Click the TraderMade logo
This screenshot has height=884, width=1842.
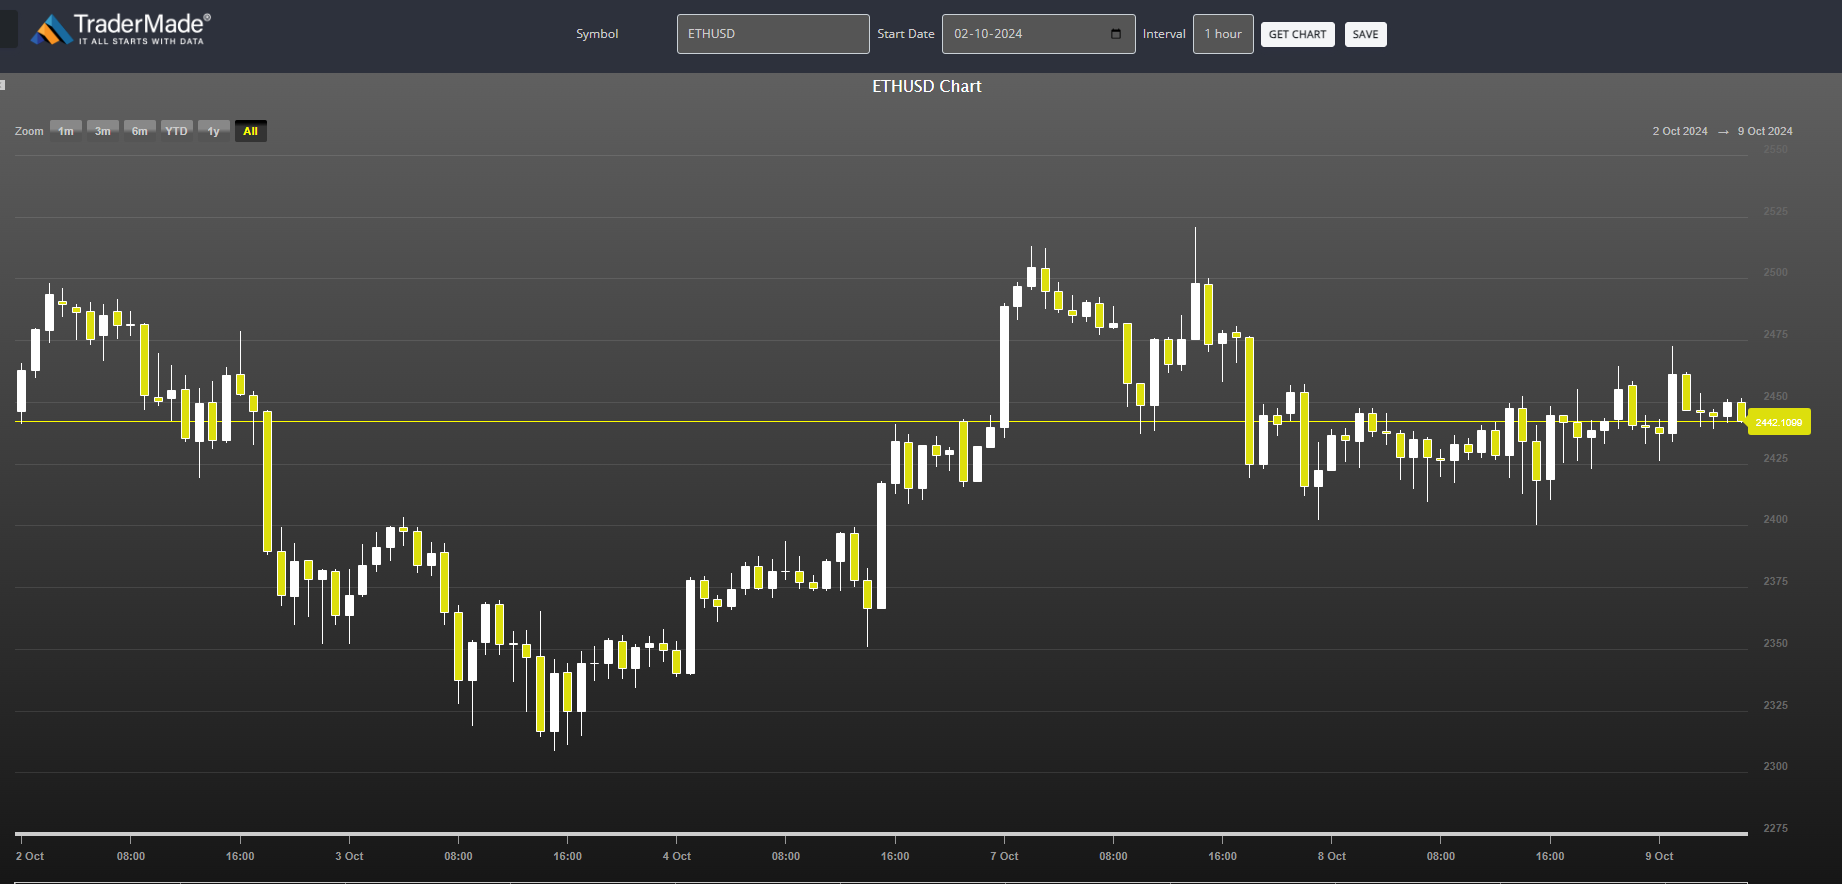[121, 30]
